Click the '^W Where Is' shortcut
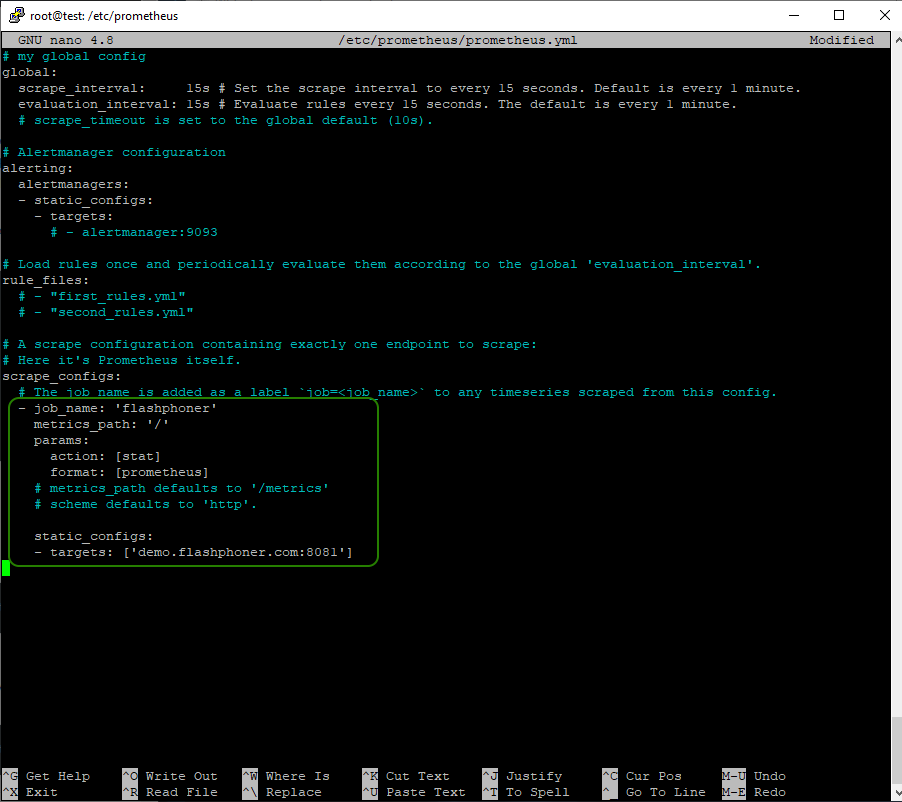 click(x=286, y=776)
